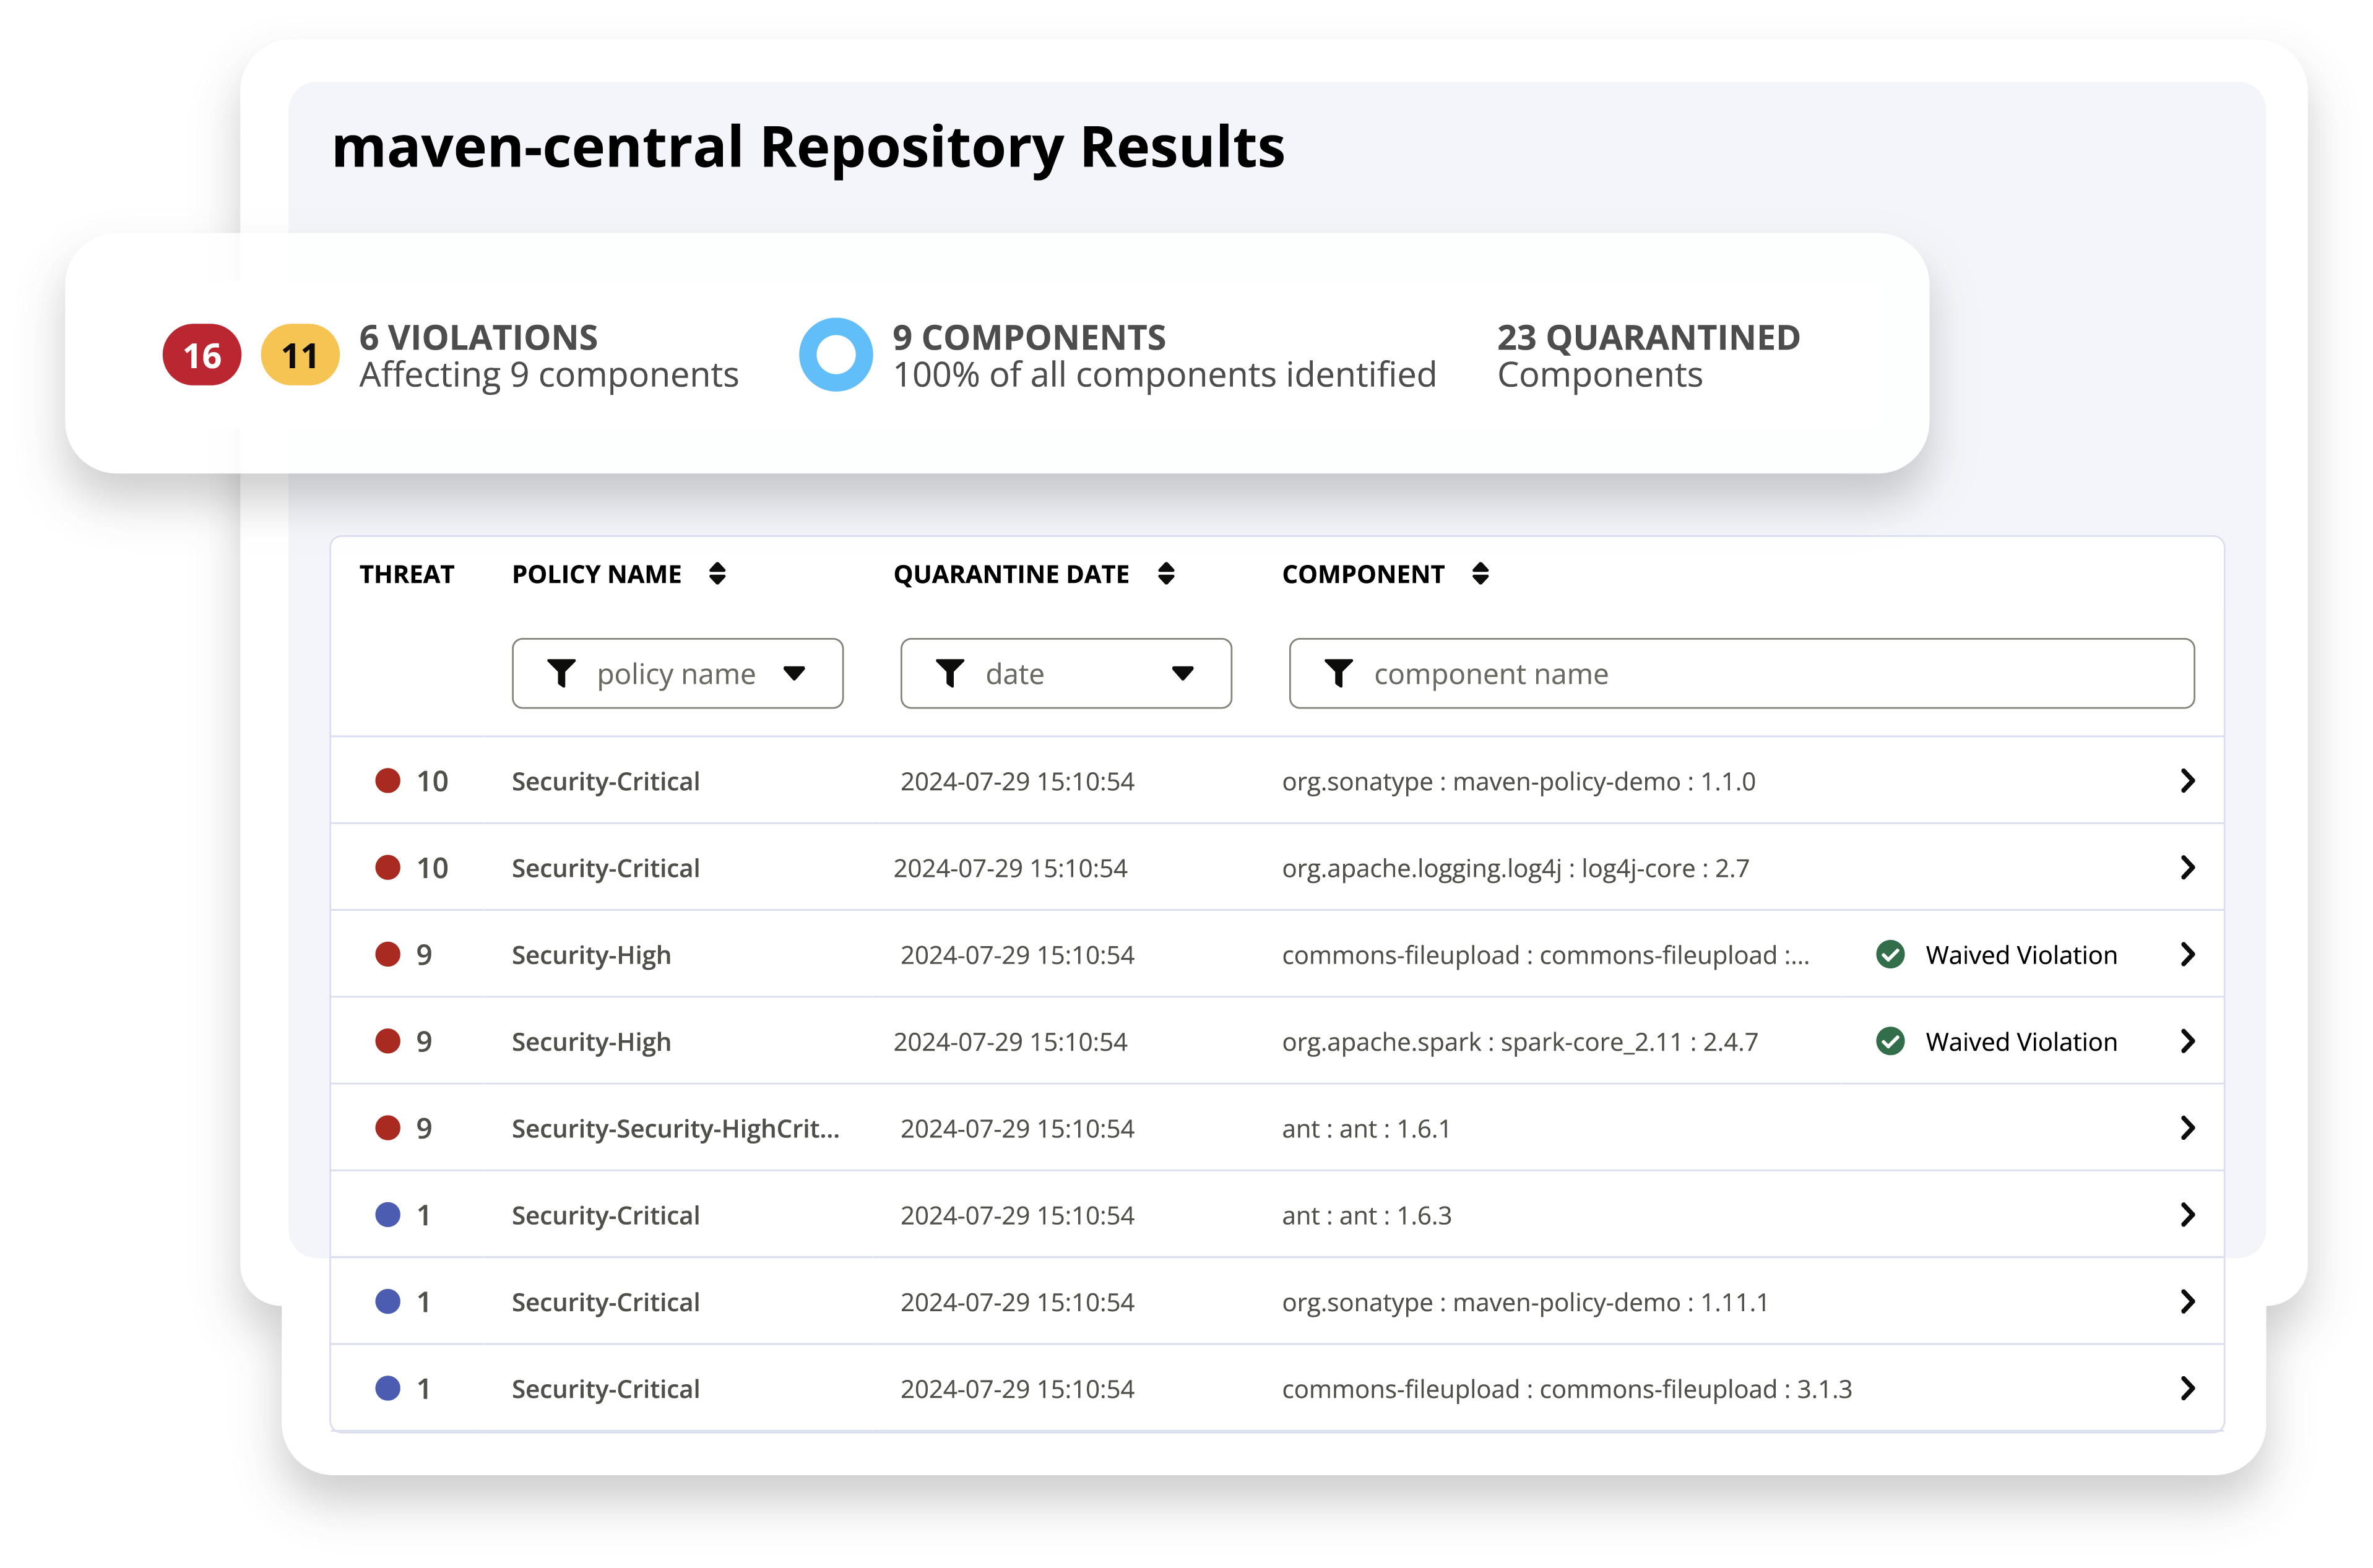The width and height of the screenshot is (2373, 1568).
Task: Click blue threat dot of ant 1.6.3
Action: click(x=388, y=1215)
